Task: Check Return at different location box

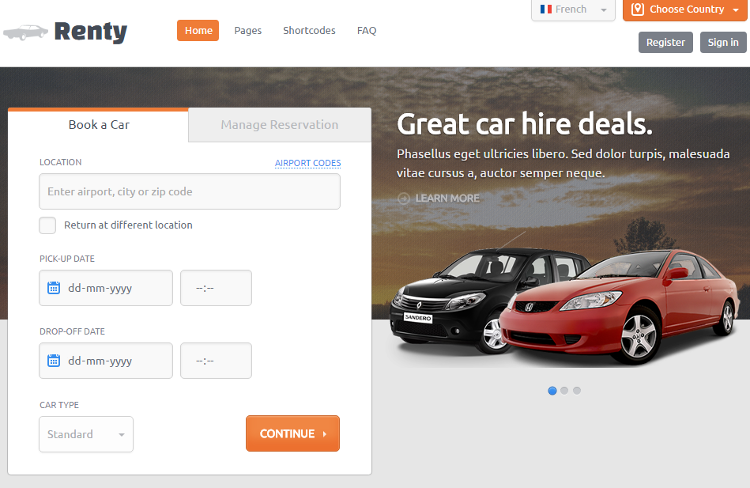Action: [x=47, y=225]
